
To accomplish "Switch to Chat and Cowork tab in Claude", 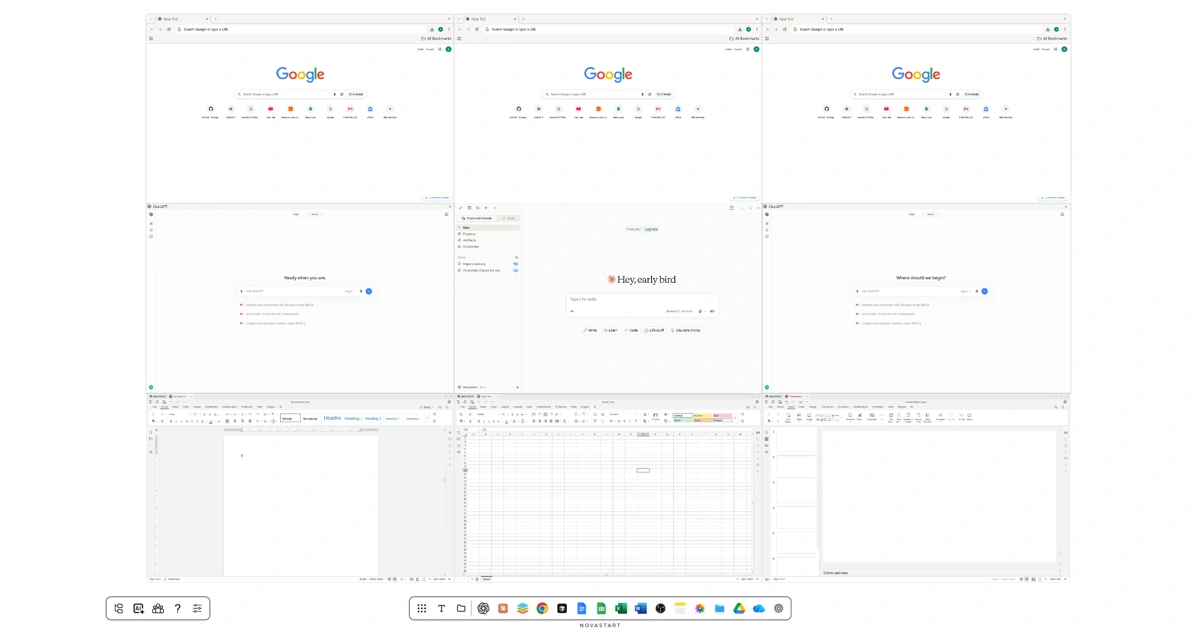I will coord(476,218).
